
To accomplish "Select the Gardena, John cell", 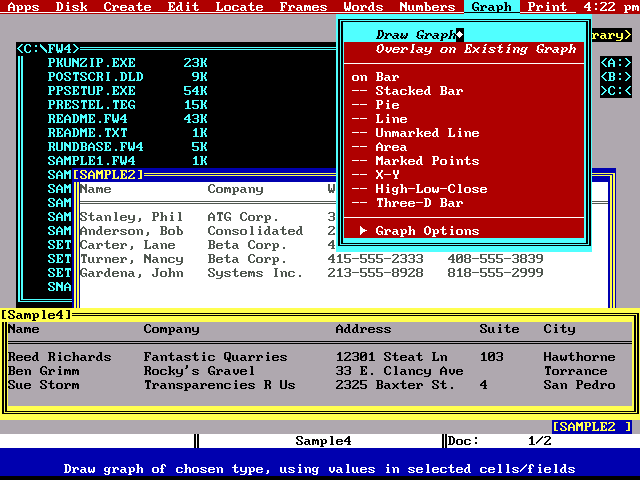I will [131, 273].
